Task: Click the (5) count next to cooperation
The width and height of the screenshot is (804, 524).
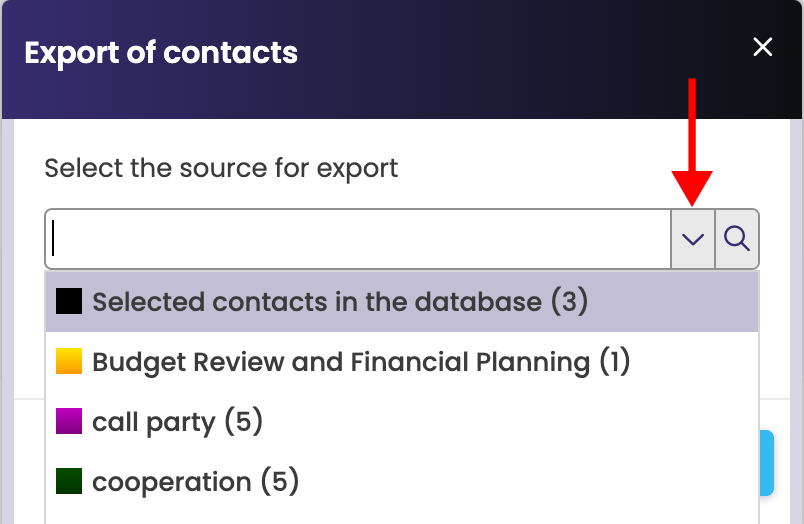Action: tap(280, 482)
